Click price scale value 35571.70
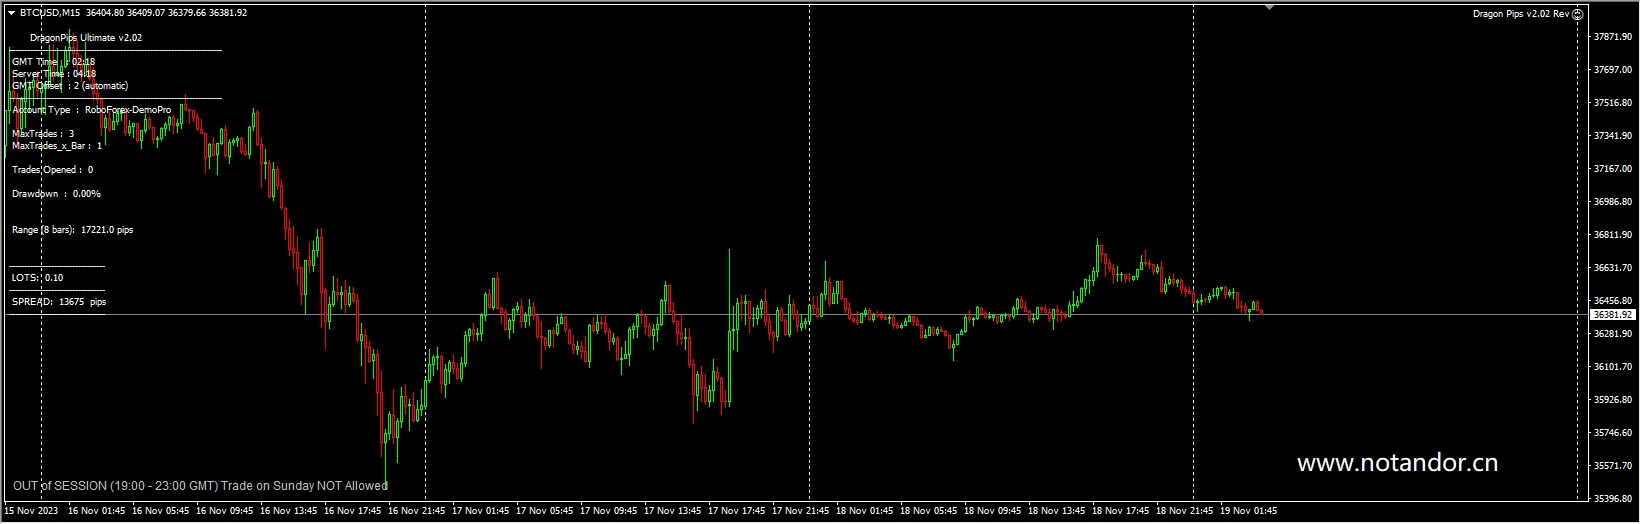This screenshot has width=1641, height=524. (x=1614, y=466)
